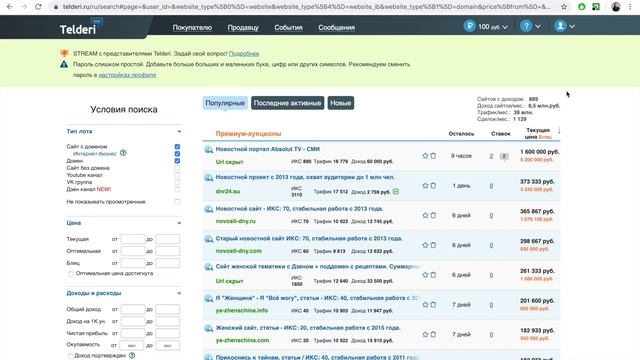Check Сайт без домена checkbox
640x360 pixels.
pyautogui.click(x=177, y=168)
